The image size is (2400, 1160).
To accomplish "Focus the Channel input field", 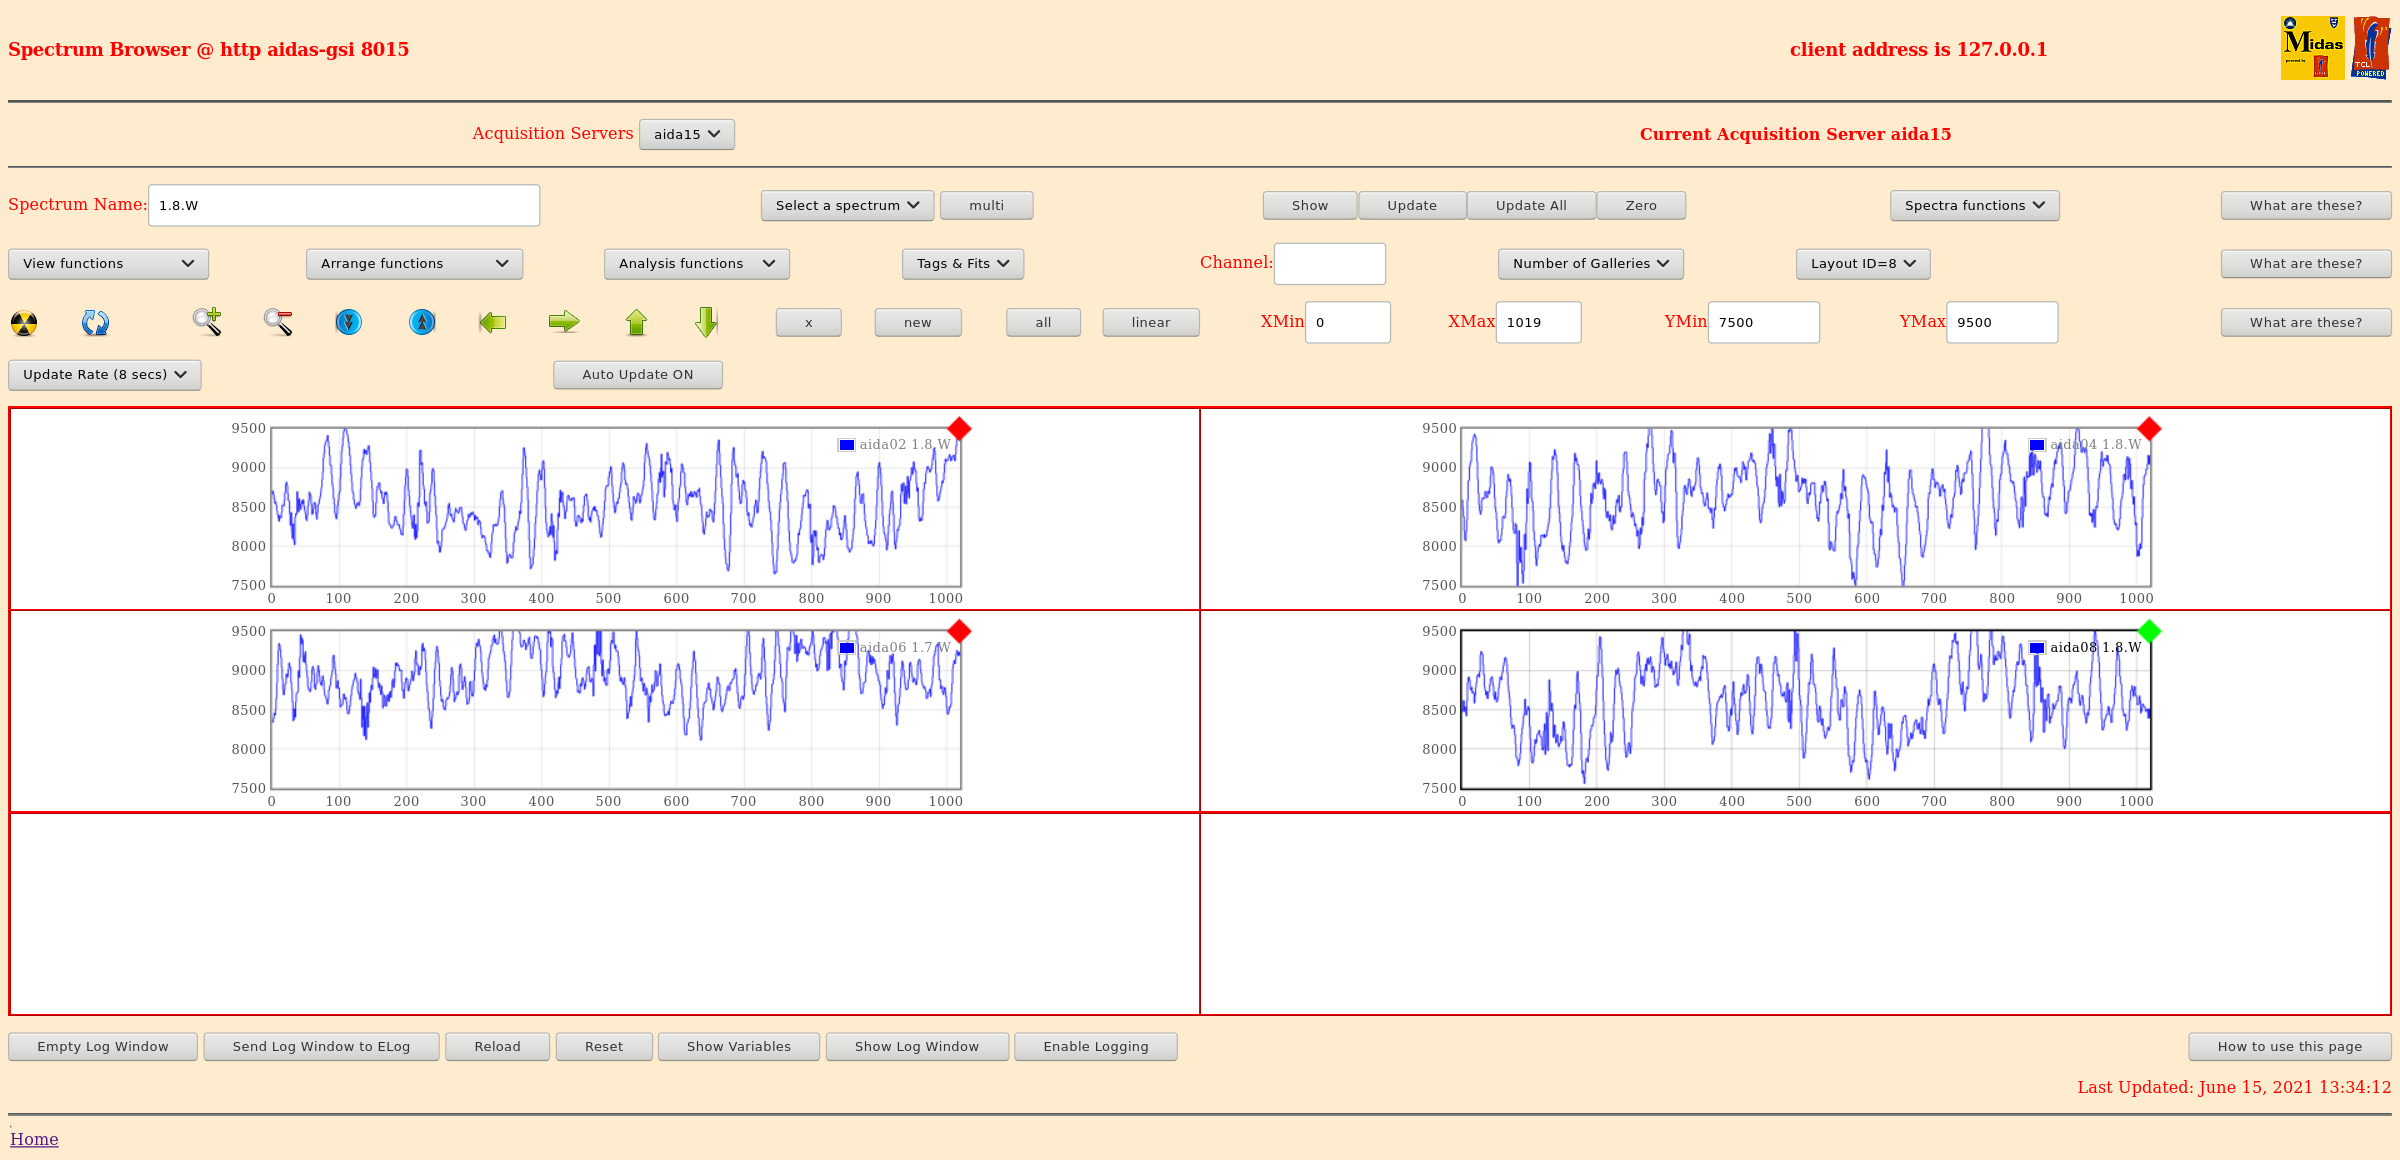I will point(1330,264).
